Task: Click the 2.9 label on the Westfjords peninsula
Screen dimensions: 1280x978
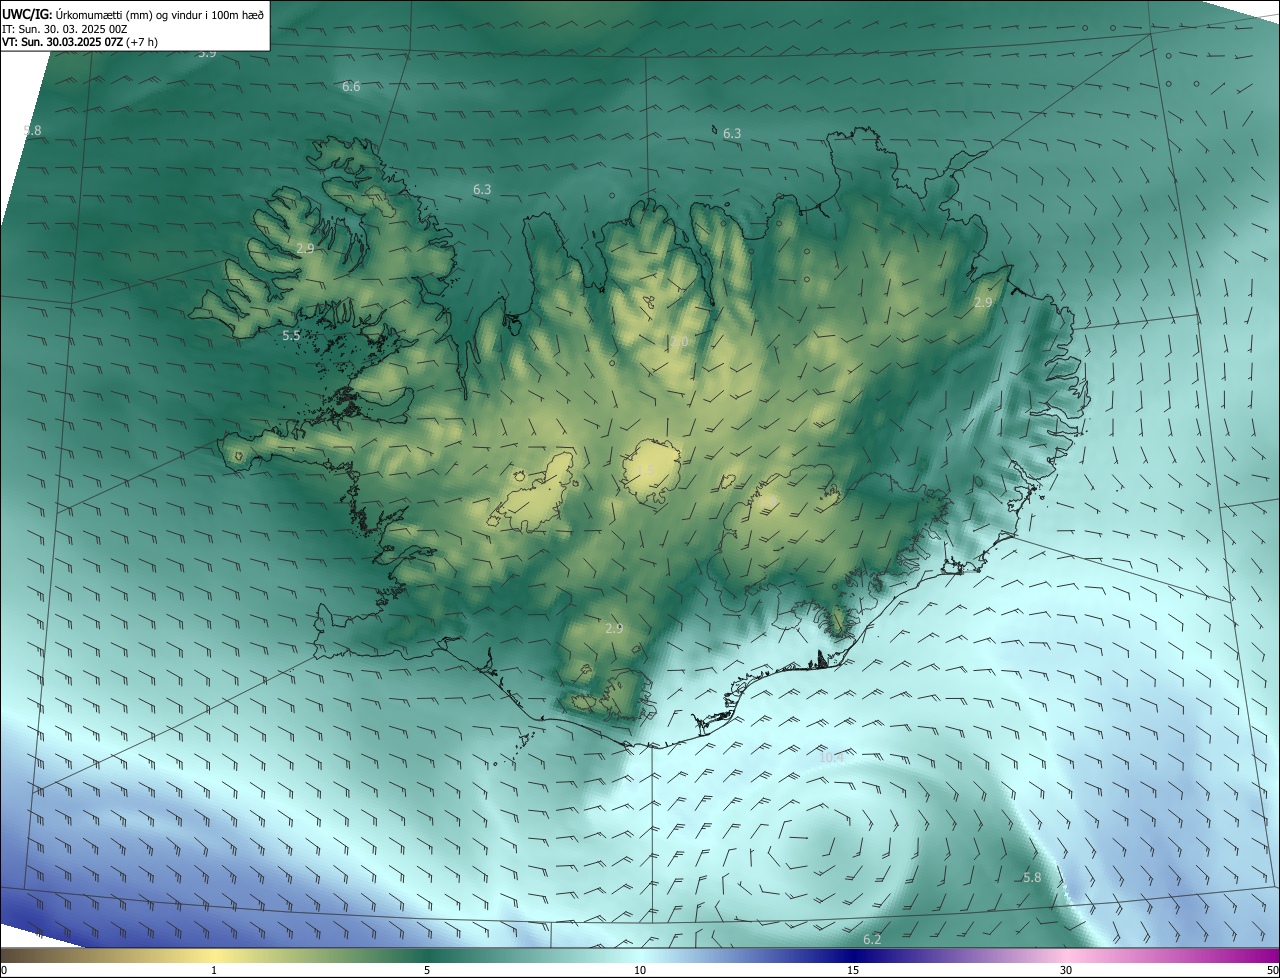Action: (x=305, y=248)
